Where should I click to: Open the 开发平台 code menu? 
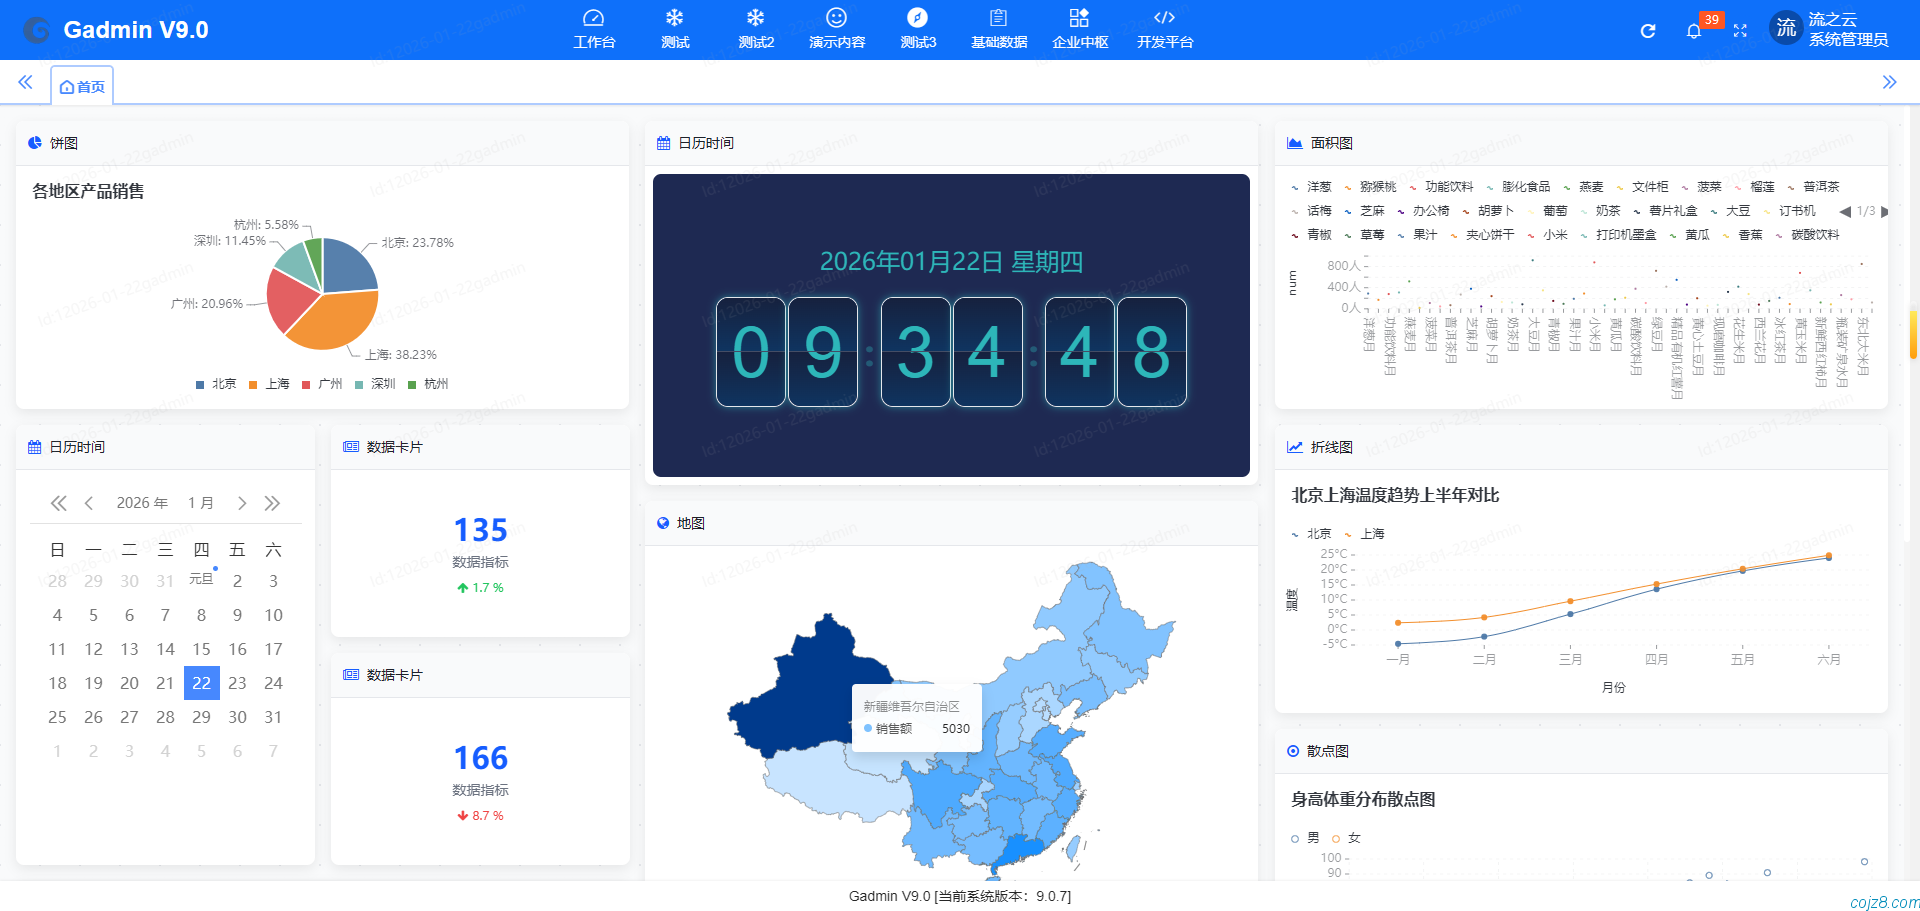coord(1164,29)
